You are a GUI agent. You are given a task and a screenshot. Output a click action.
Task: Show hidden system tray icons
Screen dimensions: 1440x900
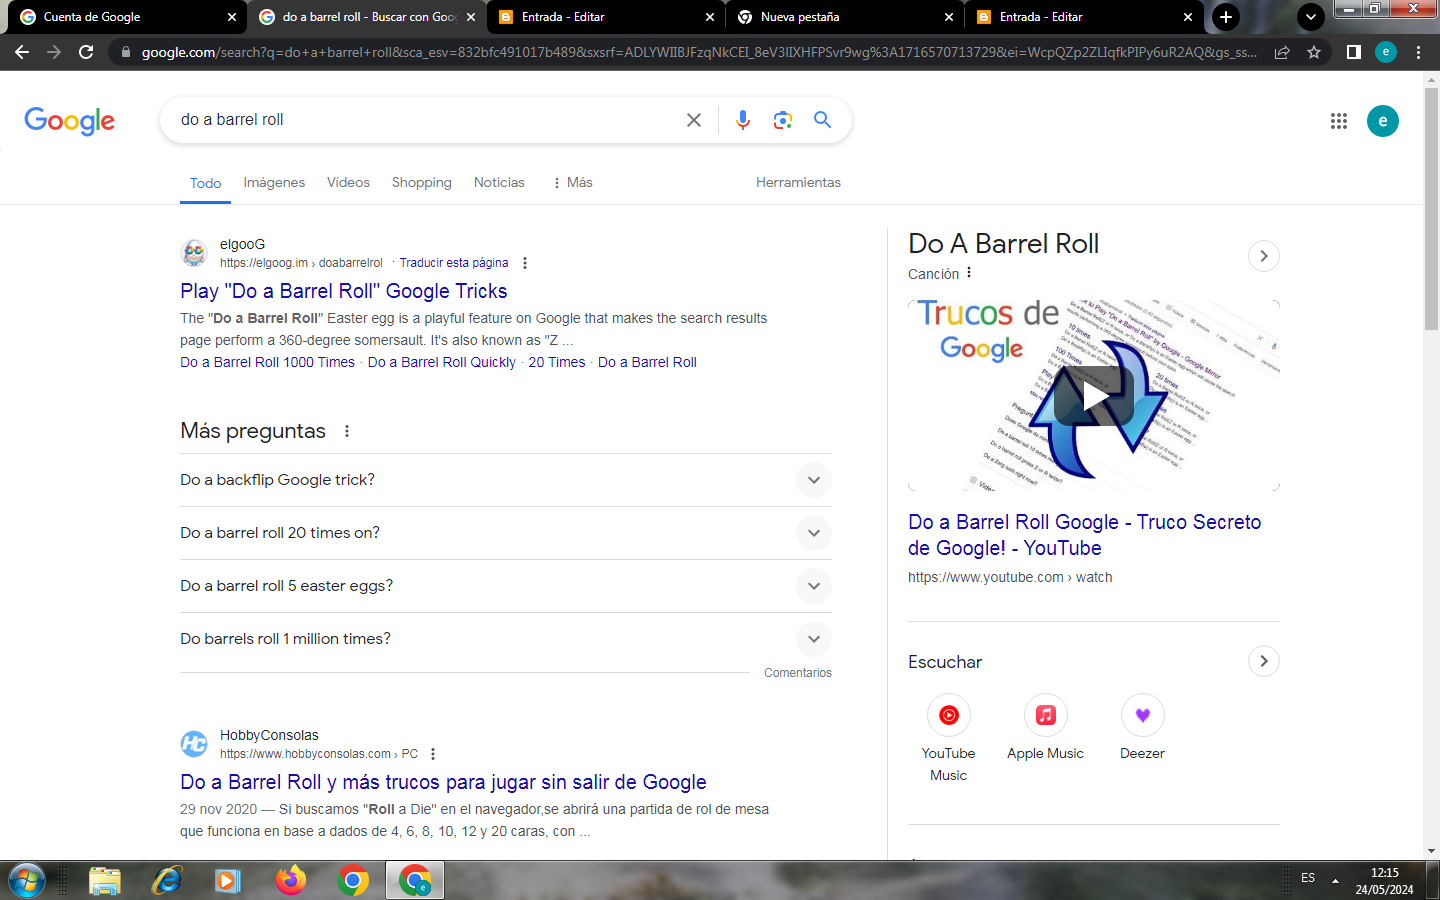coord(1335,881)
